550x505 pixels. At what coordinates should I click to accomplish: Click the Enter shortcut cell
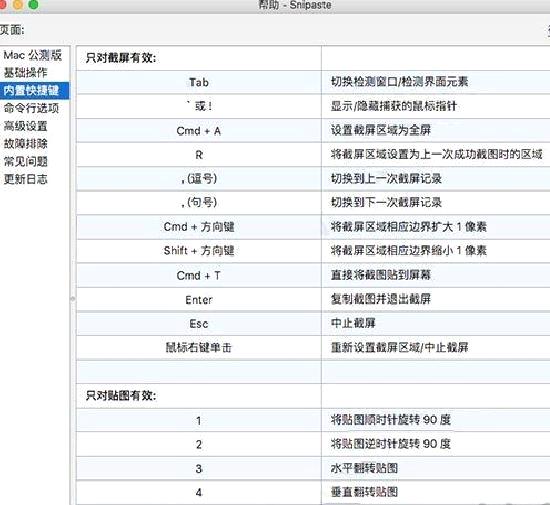(199, 300)
